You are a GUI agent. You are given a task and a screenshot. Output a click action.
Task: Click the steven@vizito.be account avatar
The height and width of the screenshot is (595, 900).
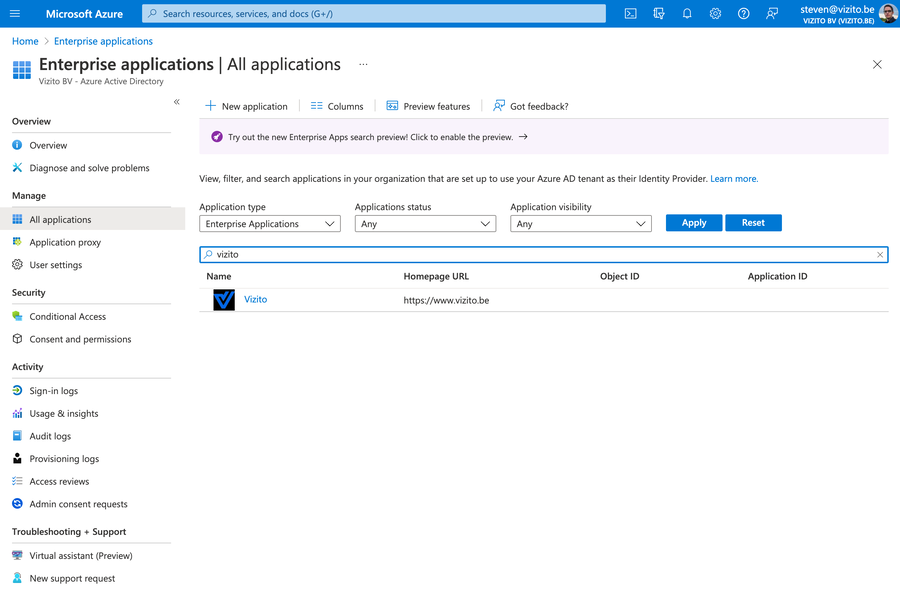coord(887,13)
